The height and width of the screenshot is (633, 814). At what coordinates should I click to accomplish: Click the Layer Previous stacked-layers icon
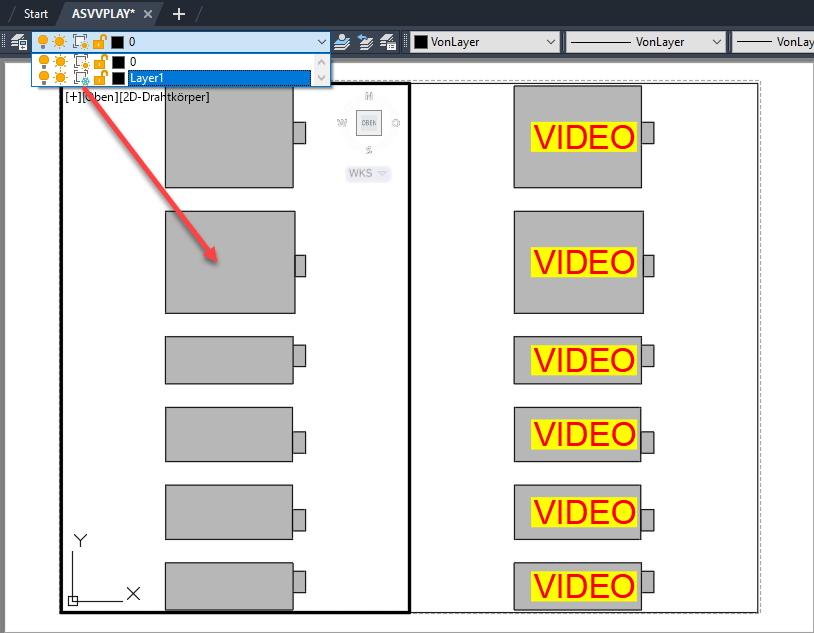pyautogui.click(x=366, y=42)
